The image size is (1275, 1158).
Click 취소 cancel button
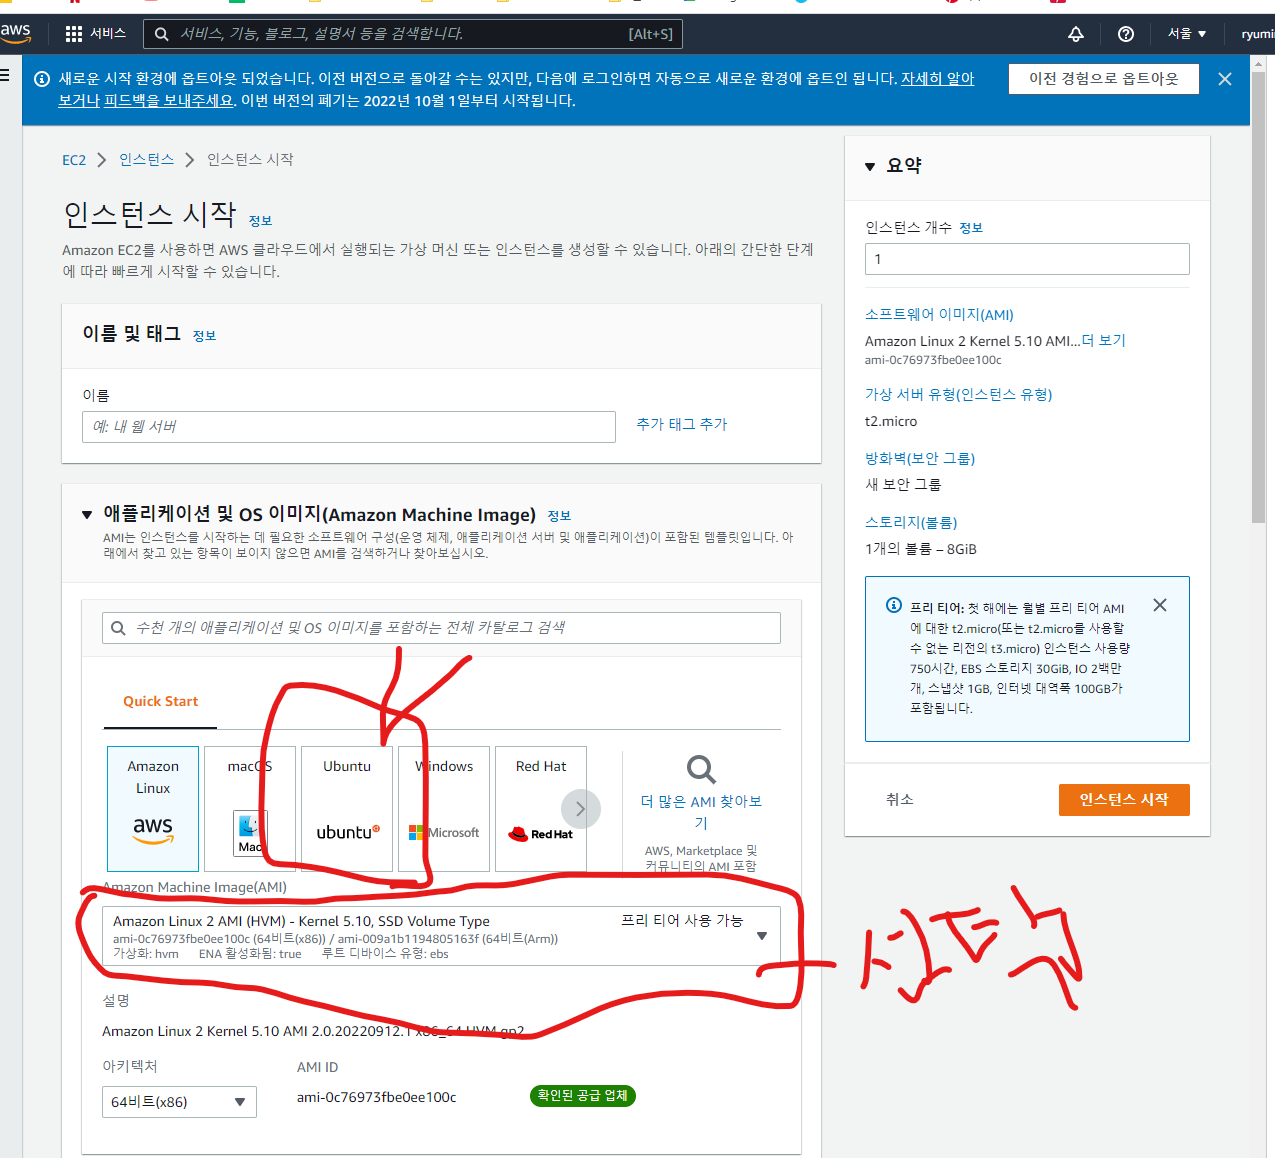900,800
